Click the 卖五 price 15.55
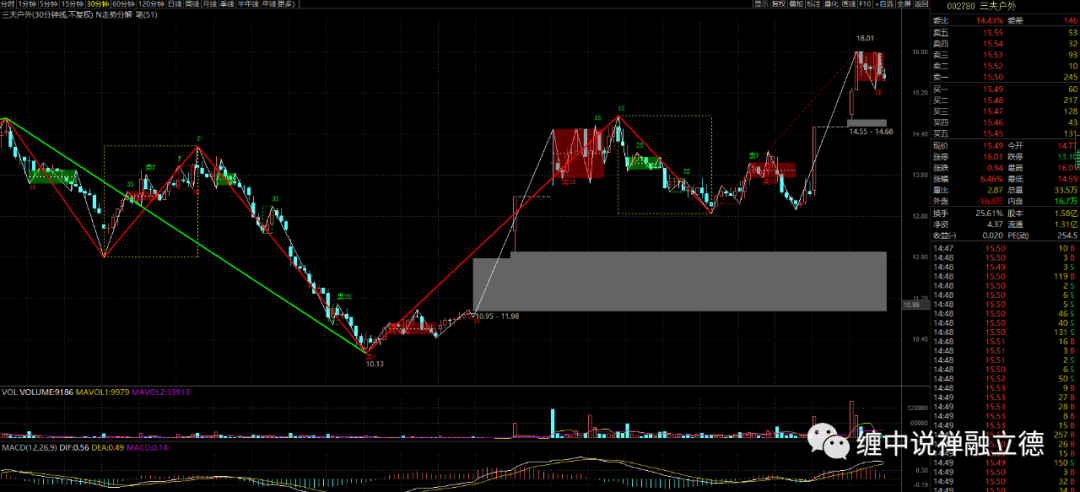The height and width of the screenshot is (492, 1080). pos(993,32)
